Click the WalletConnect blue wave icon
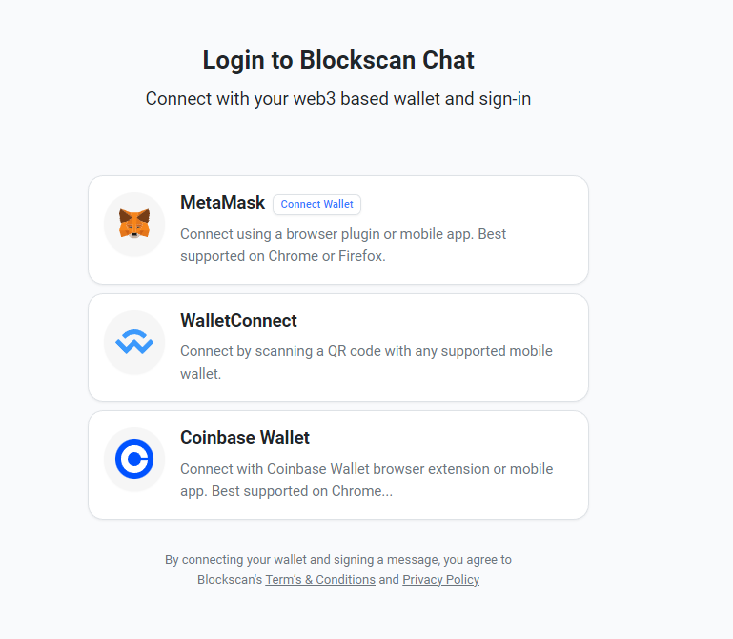This screenshot has width=733, height=639. point(134,342)
